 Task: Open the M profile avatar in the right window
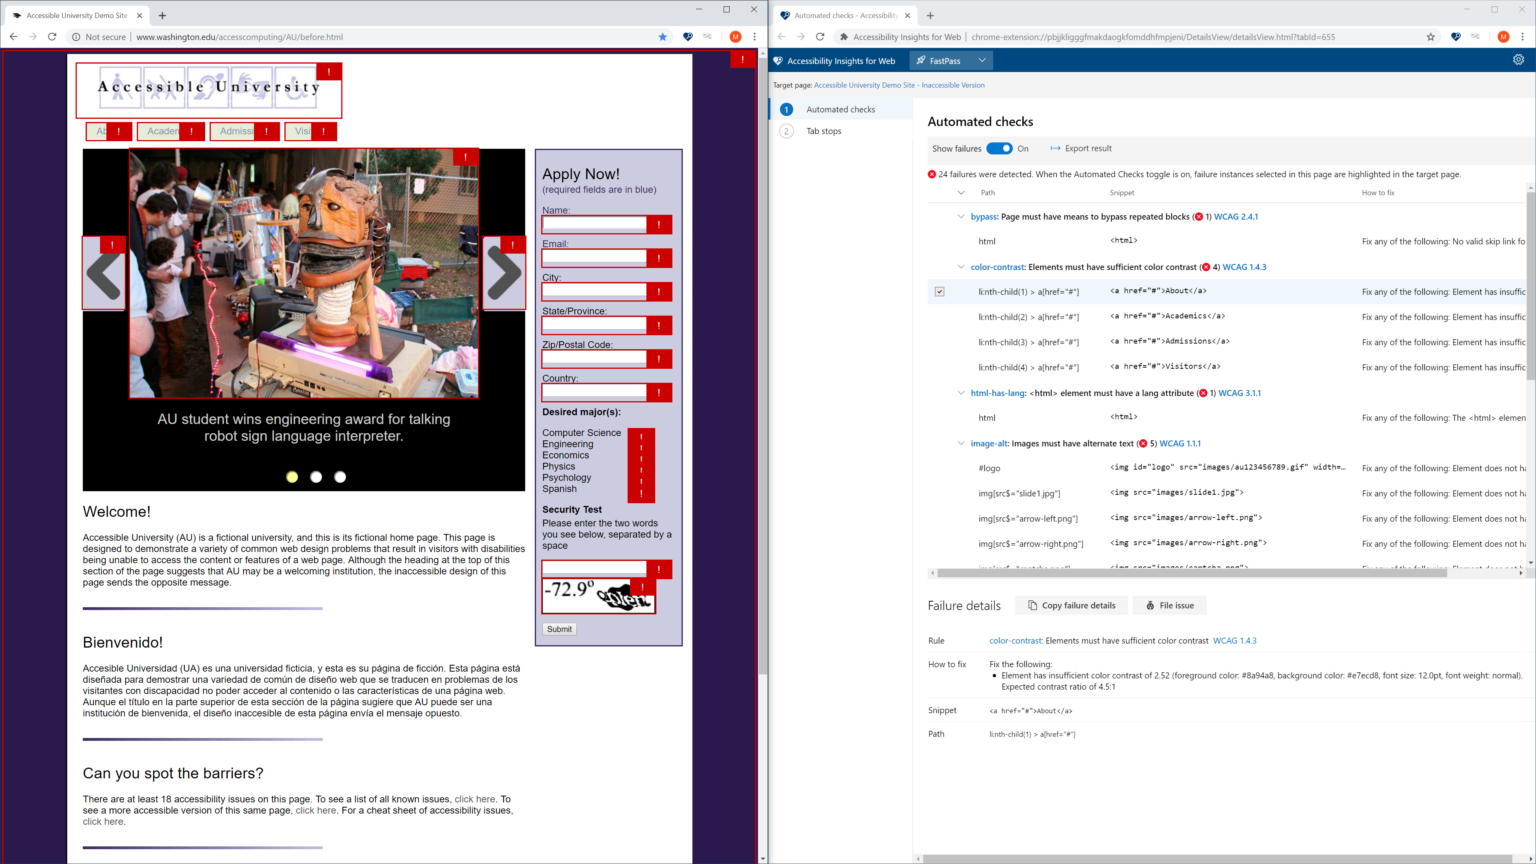pyautogui.click(x=1503, y=37)
